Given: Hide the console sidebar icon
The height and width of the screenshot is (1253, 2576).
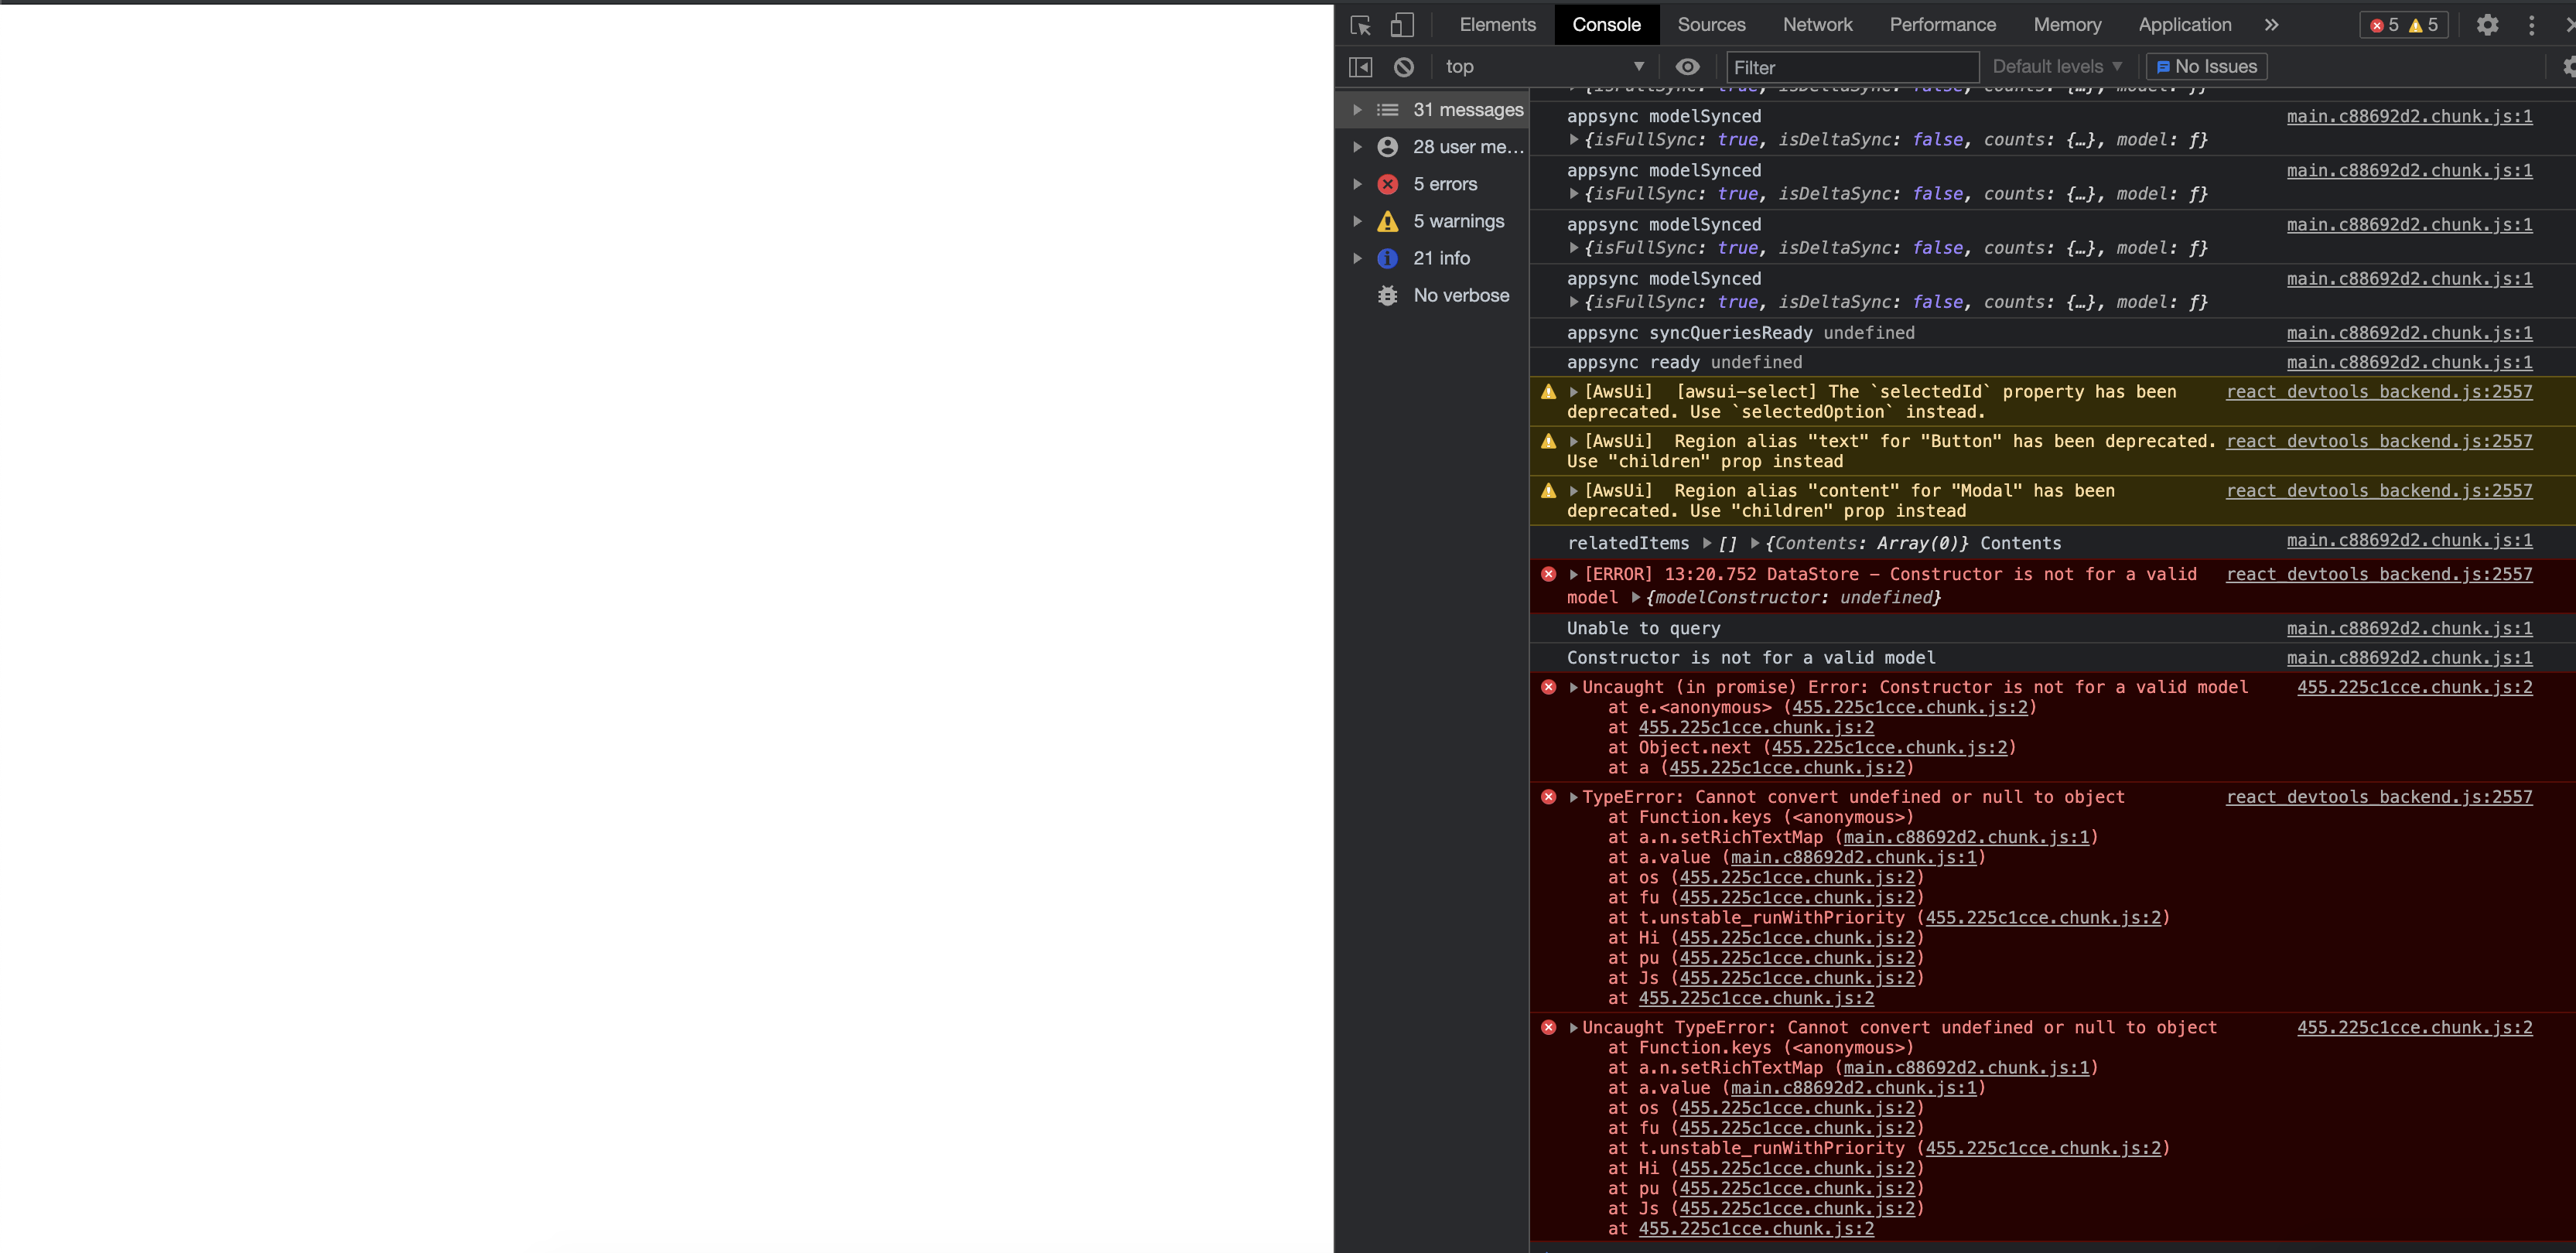Looking at the screenshot, I should [x=1361, y=67].
